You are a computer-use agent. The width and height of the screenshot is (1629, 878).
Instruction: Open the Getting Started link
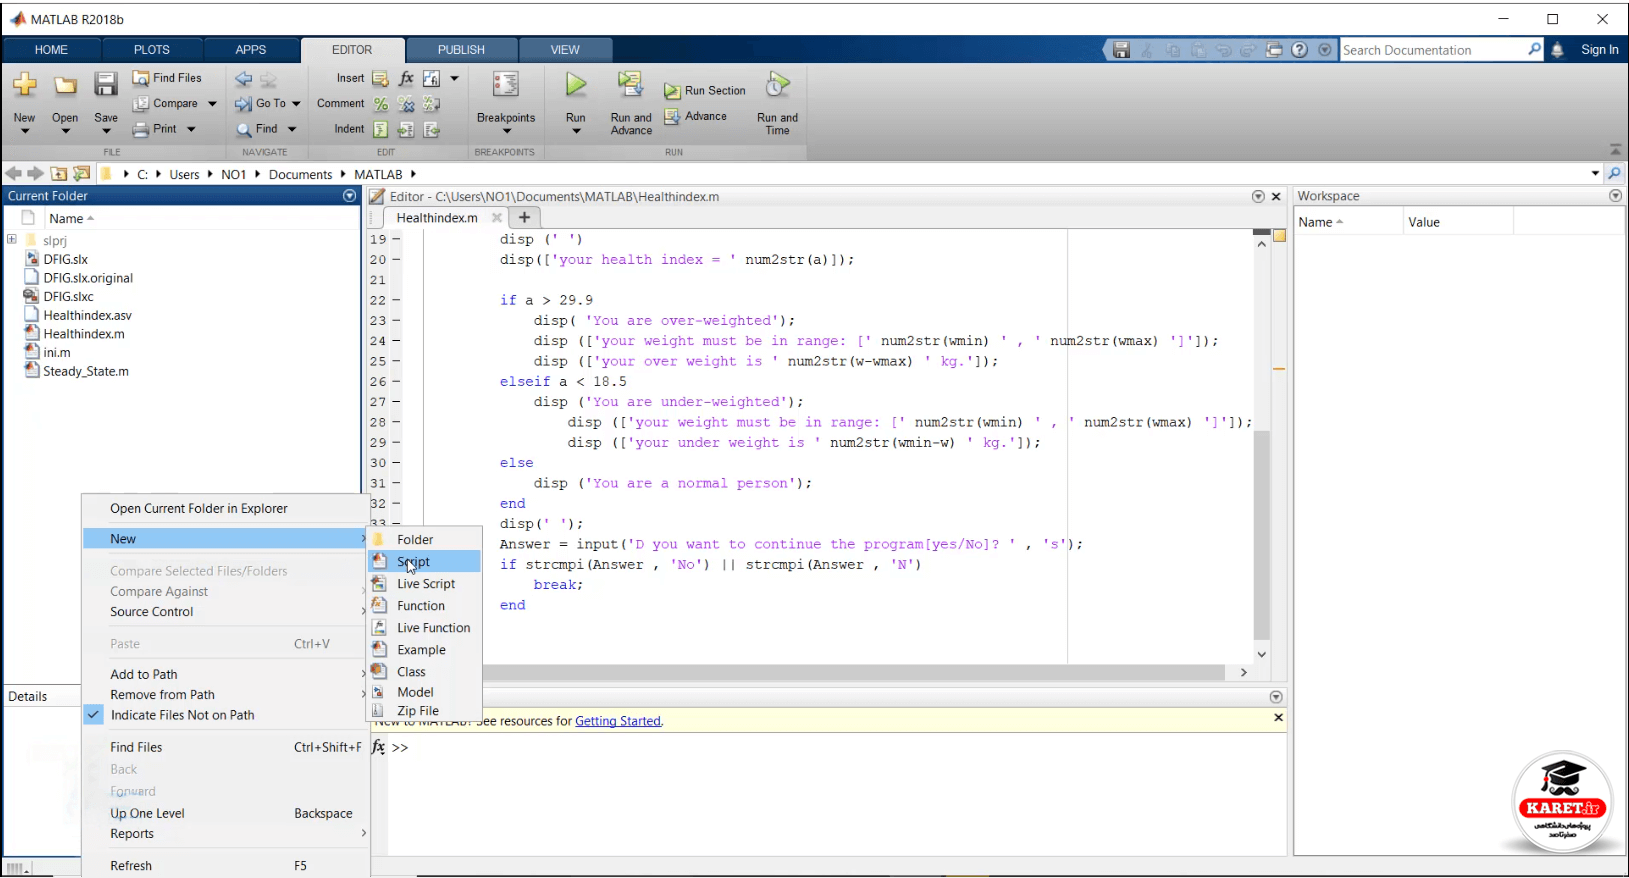[618, 721]
